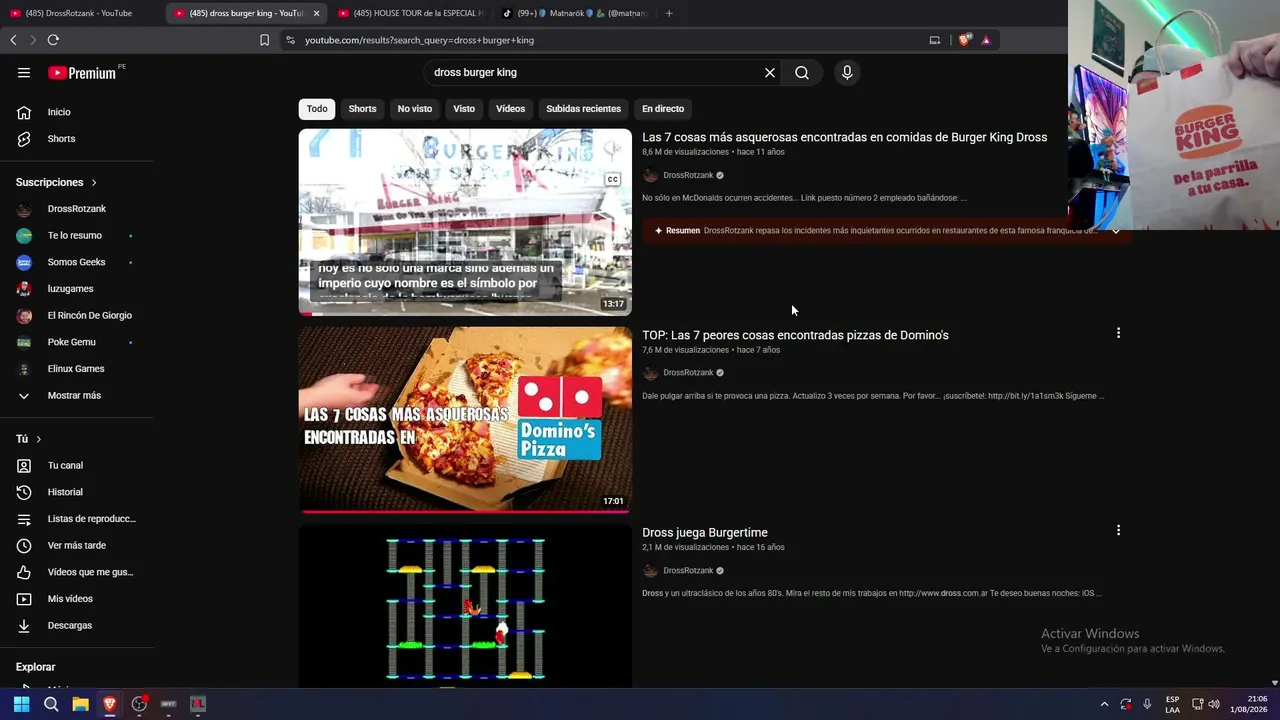Select the No visto filter chip
The image size is (1280, 720).
pos(415,109)
